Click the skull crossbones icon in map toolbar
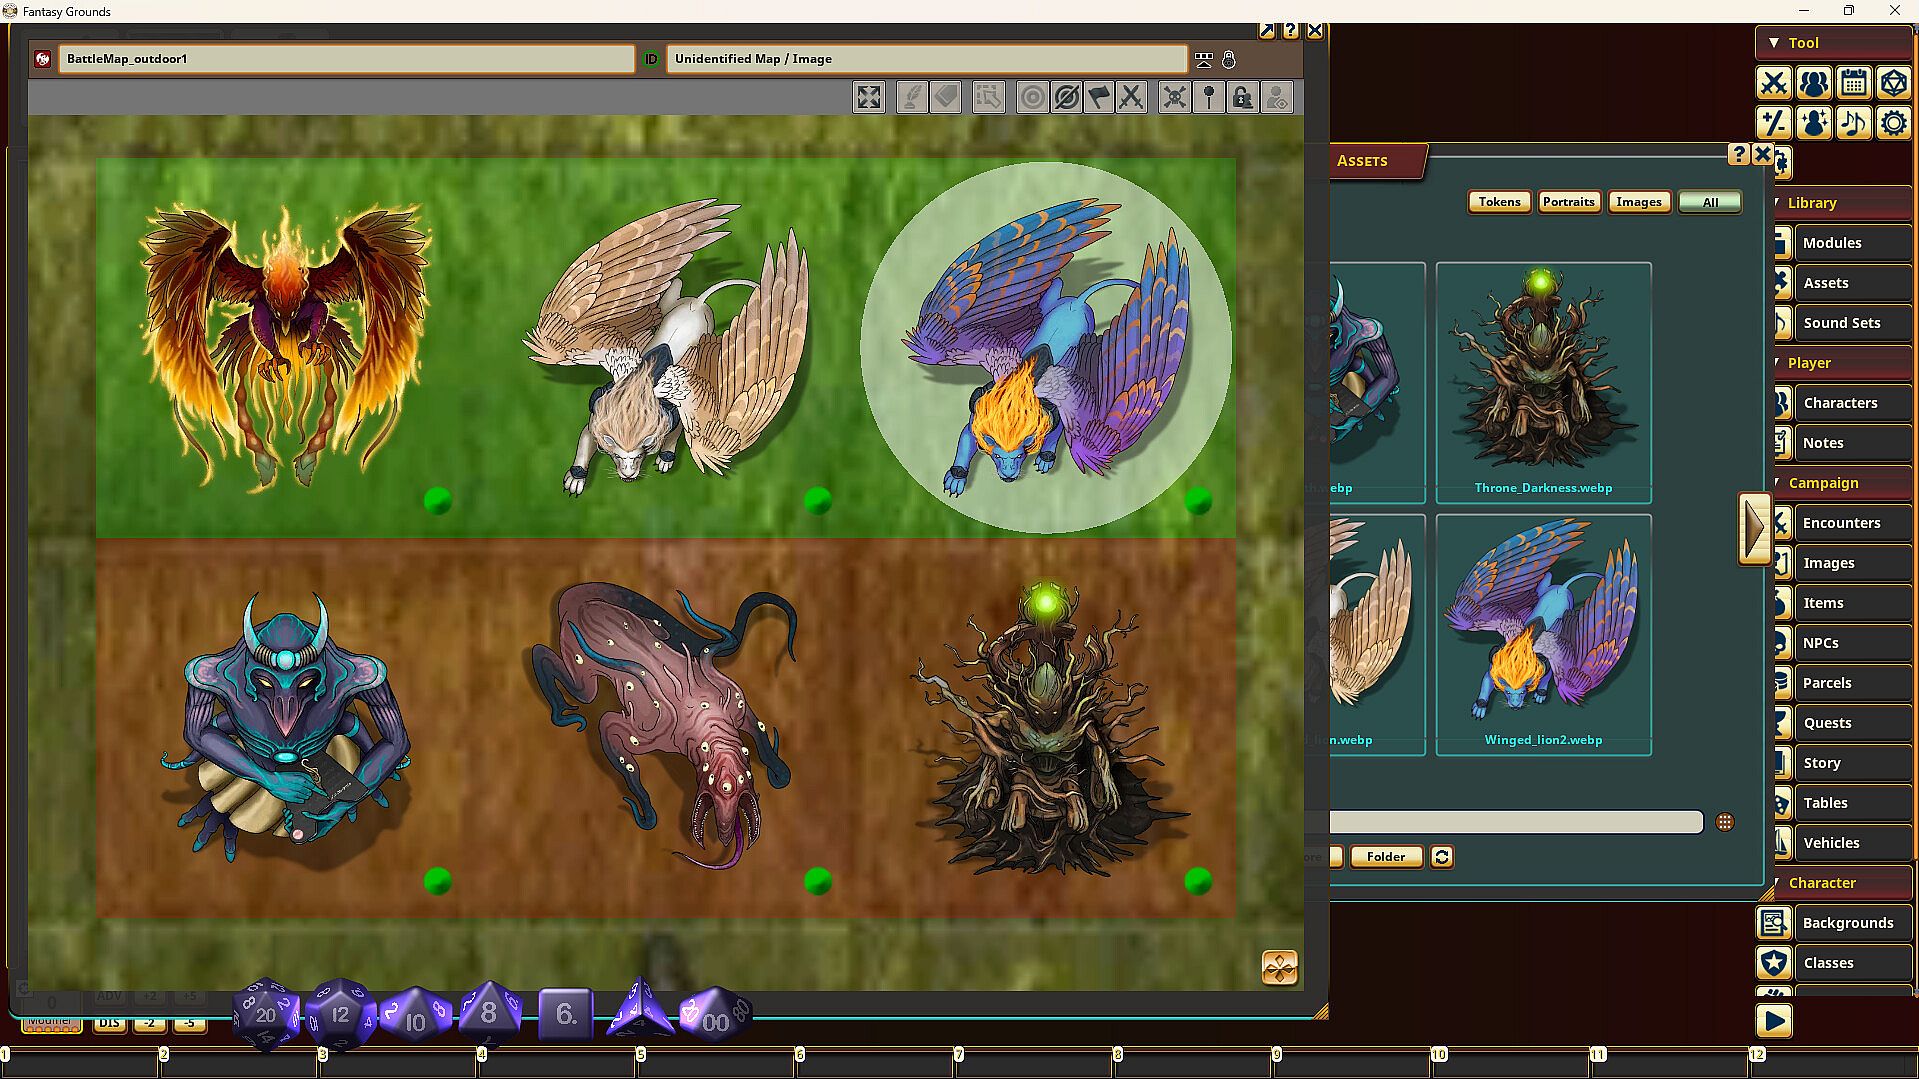Viewport: 1919px width, 1079px height. (1174, 97)
